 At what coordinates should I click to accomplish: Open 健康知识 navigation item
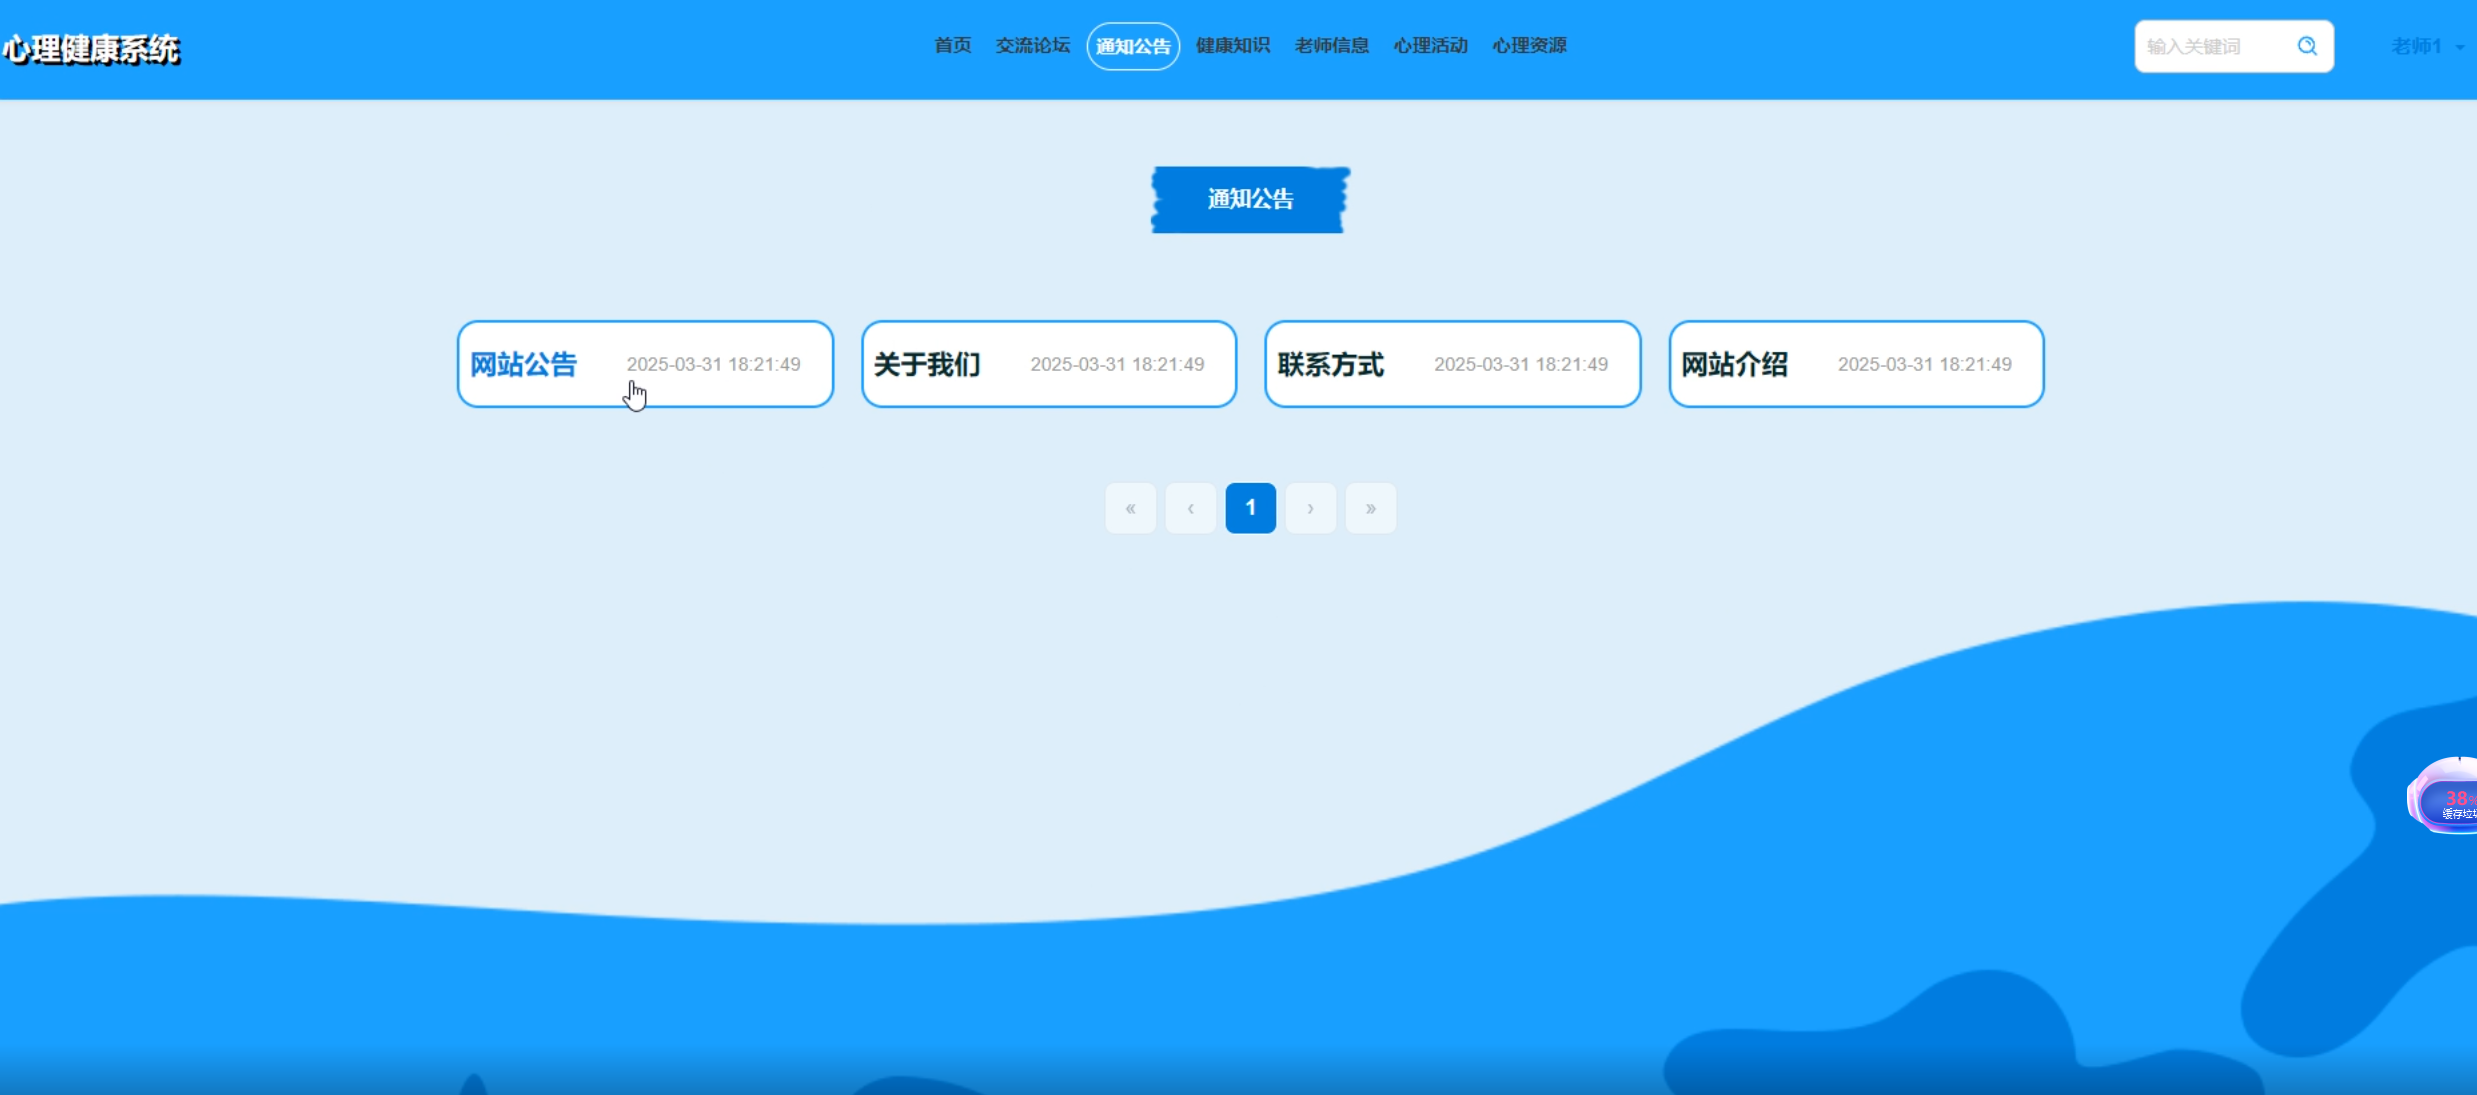pos(1232,46)
